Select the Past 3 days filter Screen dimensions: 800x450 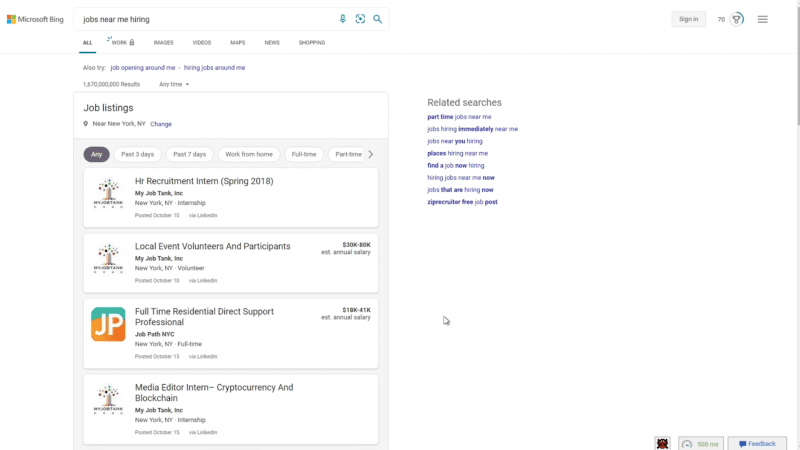[x=137, y=154]
